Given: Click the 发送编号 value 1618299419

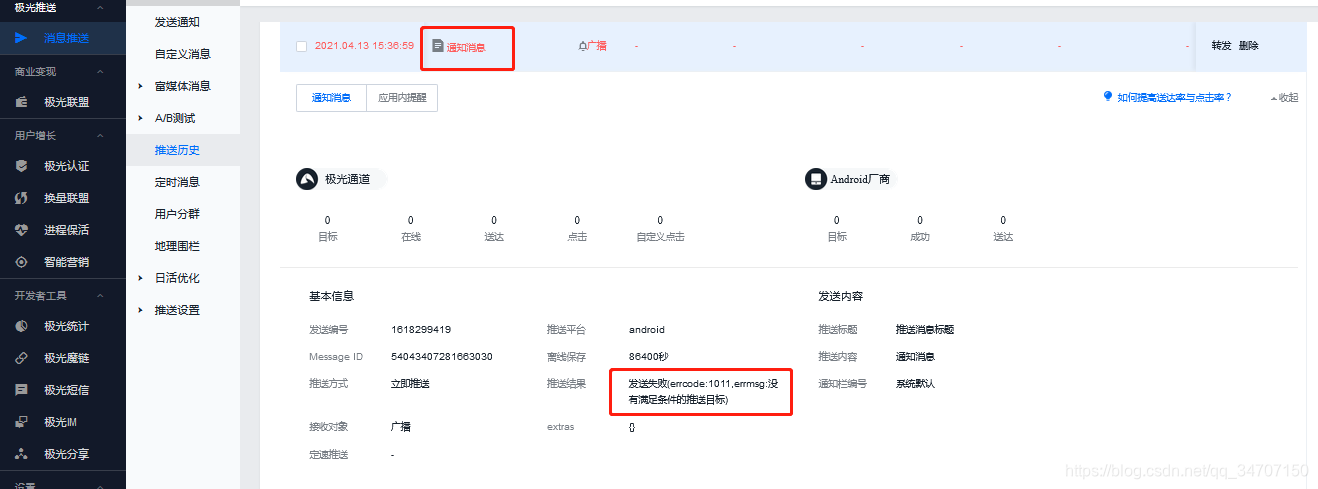Looking at the screenshot, I should coord(421,329).
